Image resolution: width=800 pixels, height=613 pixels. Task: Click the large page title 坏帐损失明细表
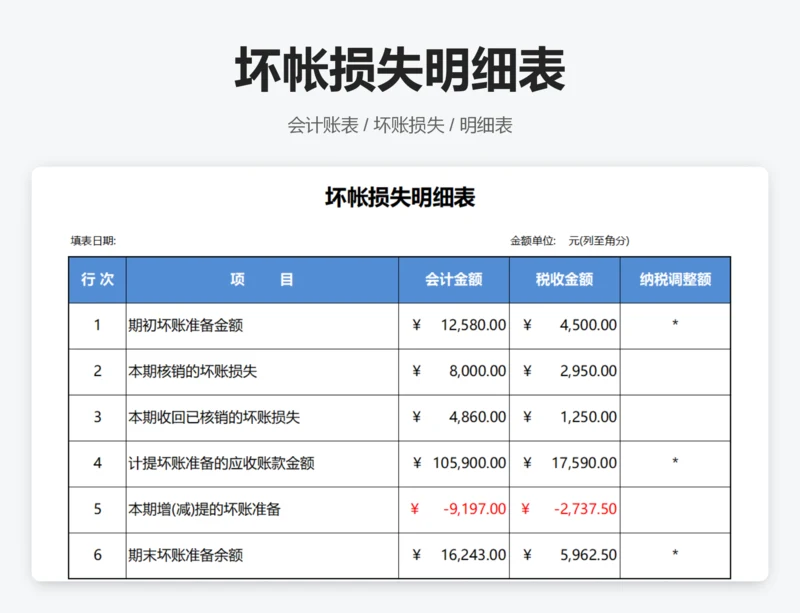[399, 69]
